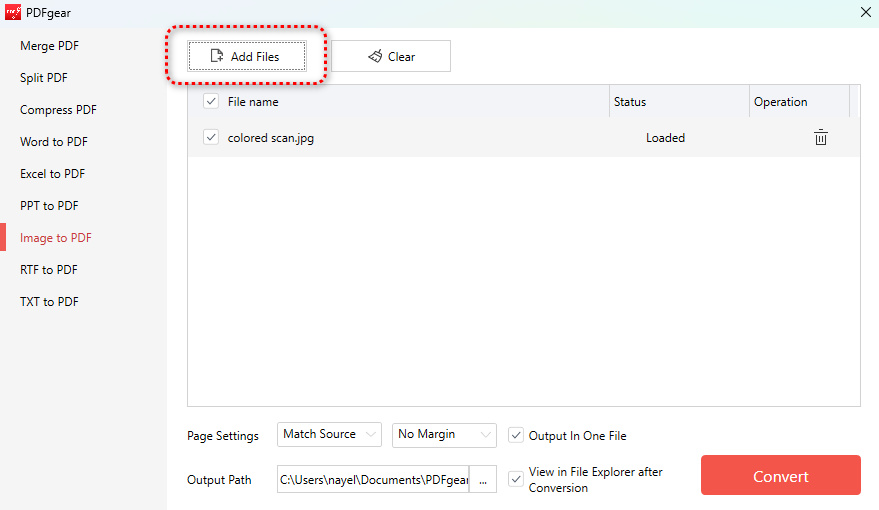Choose Excel to PDF
Screen dimensions: 879x510
pyautogui.click(x=53, y=174)
